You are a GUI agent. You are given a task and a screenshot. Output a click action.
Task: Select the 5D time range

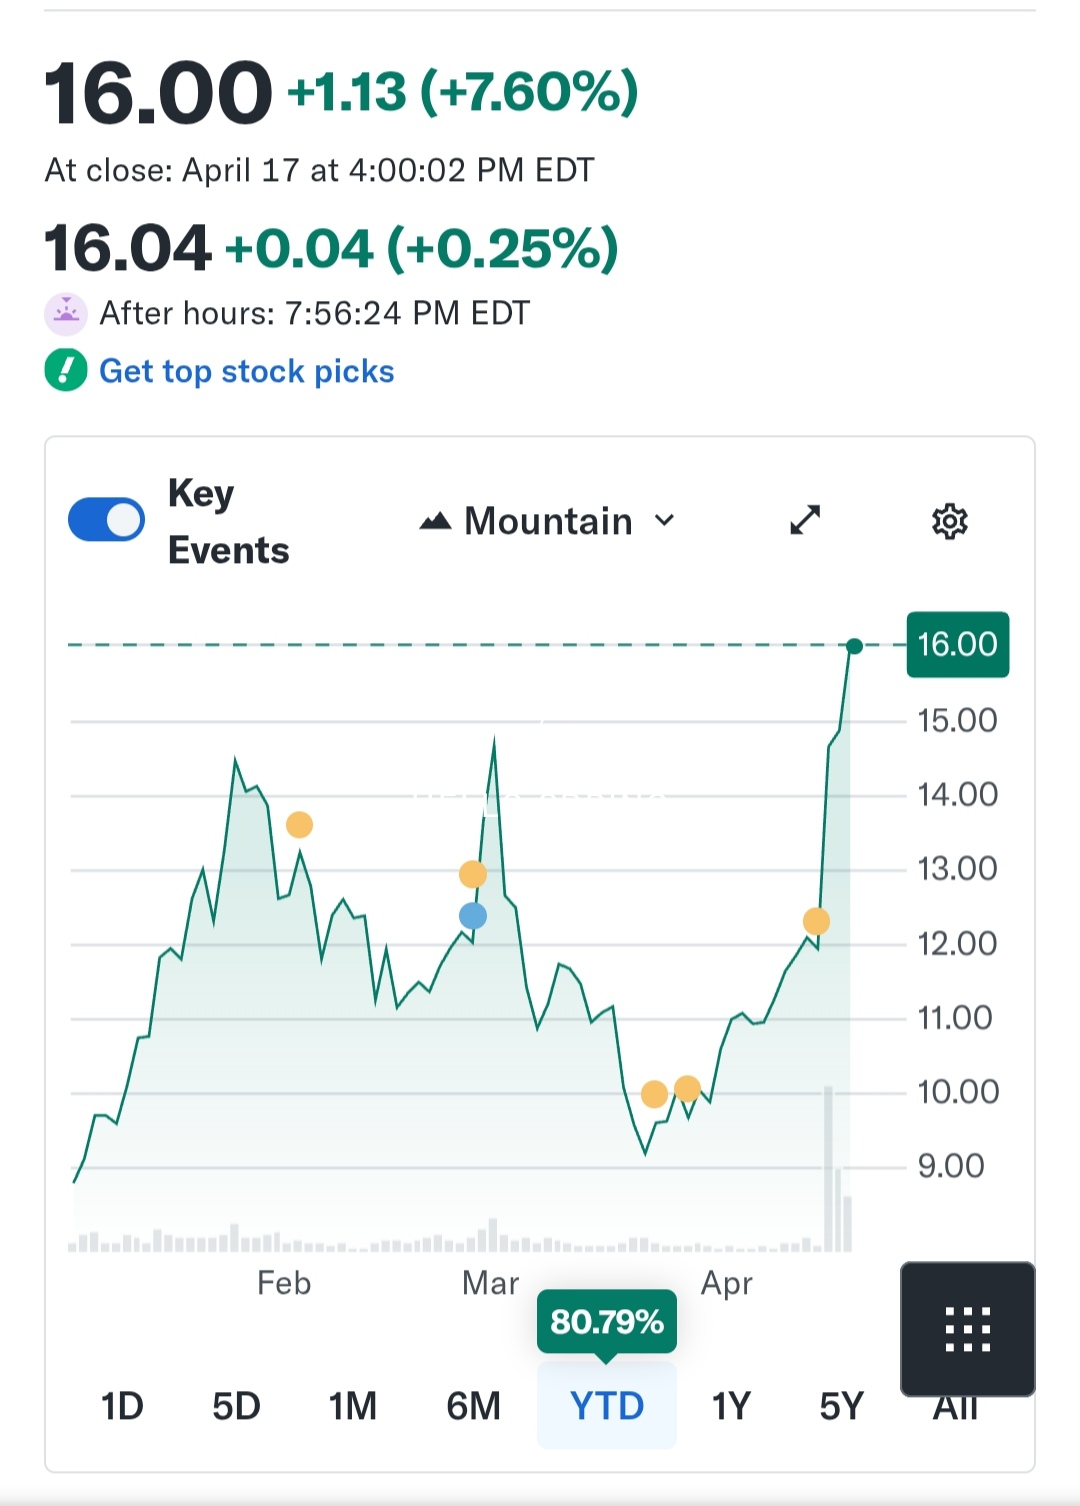tap(236, 1406)
